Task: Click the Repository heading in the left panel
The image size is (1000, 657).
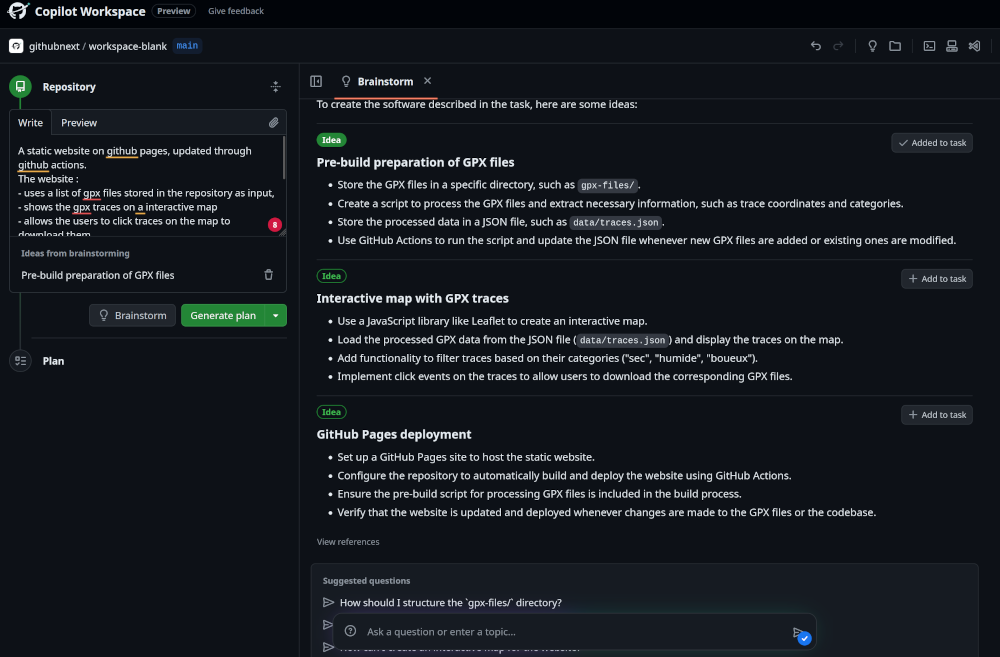Action: point(69,87)
